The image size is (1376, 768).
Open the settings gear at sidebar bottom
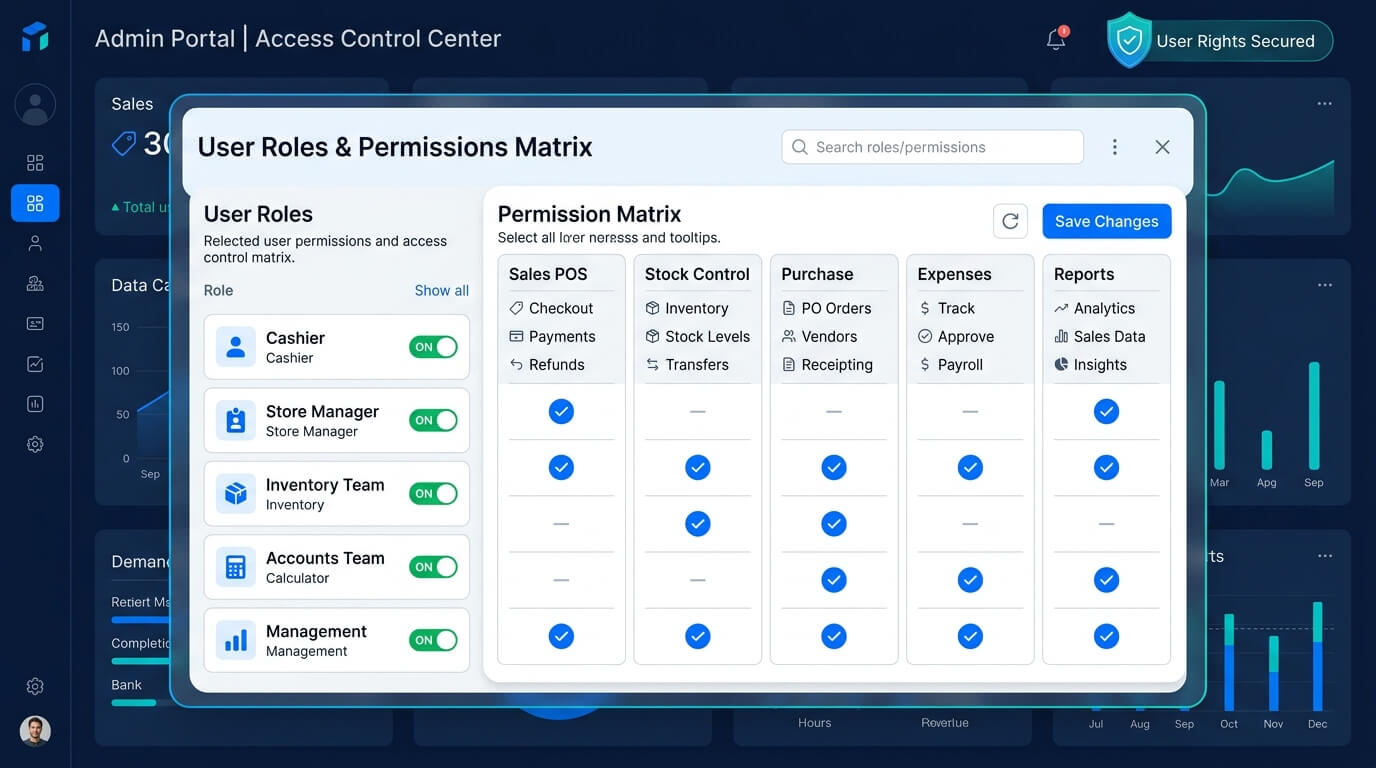35,686
